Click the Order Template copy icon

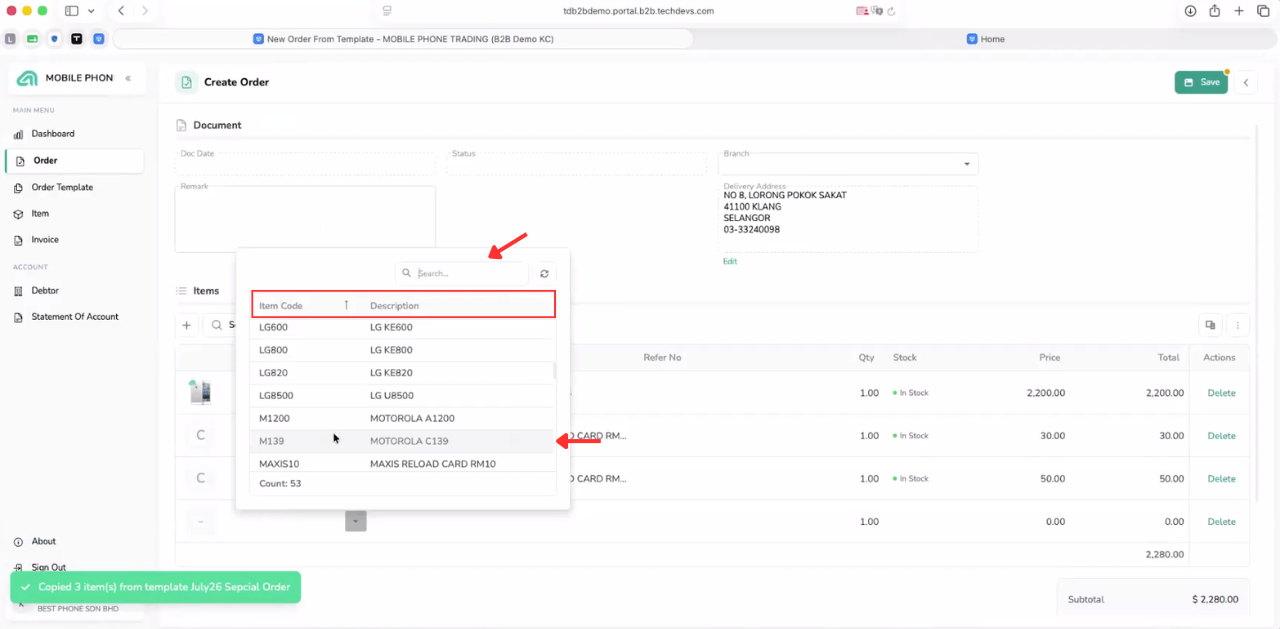pyautogui.click(x=18, y=188)
